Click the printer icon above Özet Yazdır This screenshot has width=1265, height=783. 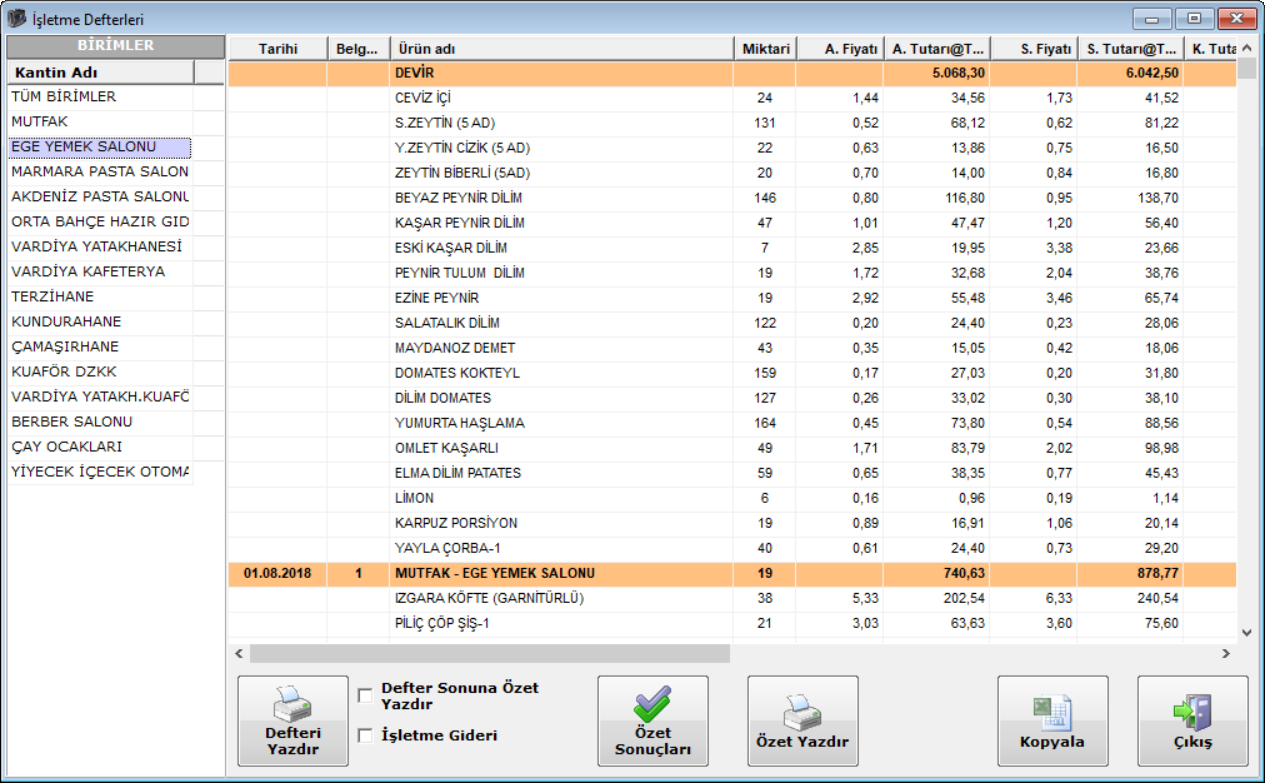click(802, 710)
